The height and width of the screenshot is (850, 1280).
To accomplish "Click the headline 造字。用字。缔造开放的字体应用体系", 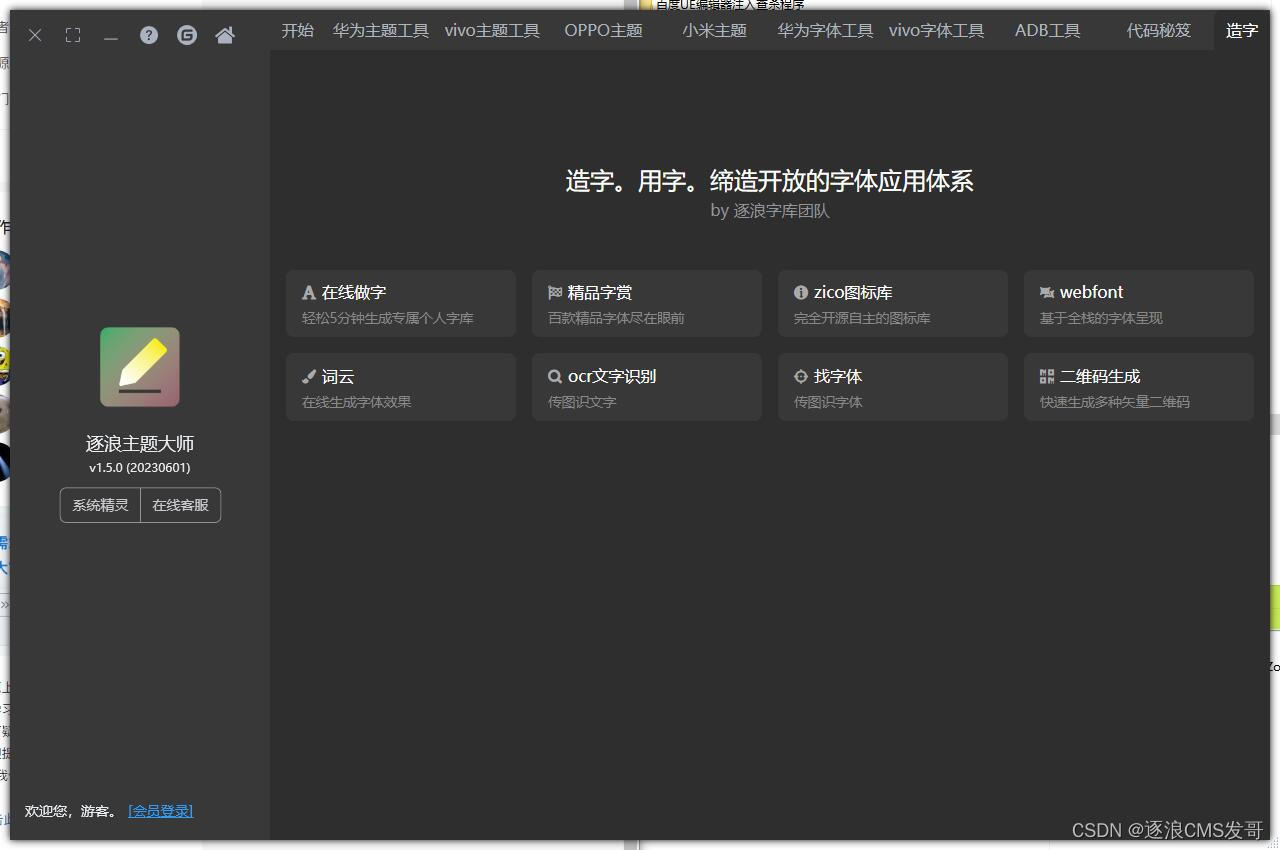I will pos(770,181).
